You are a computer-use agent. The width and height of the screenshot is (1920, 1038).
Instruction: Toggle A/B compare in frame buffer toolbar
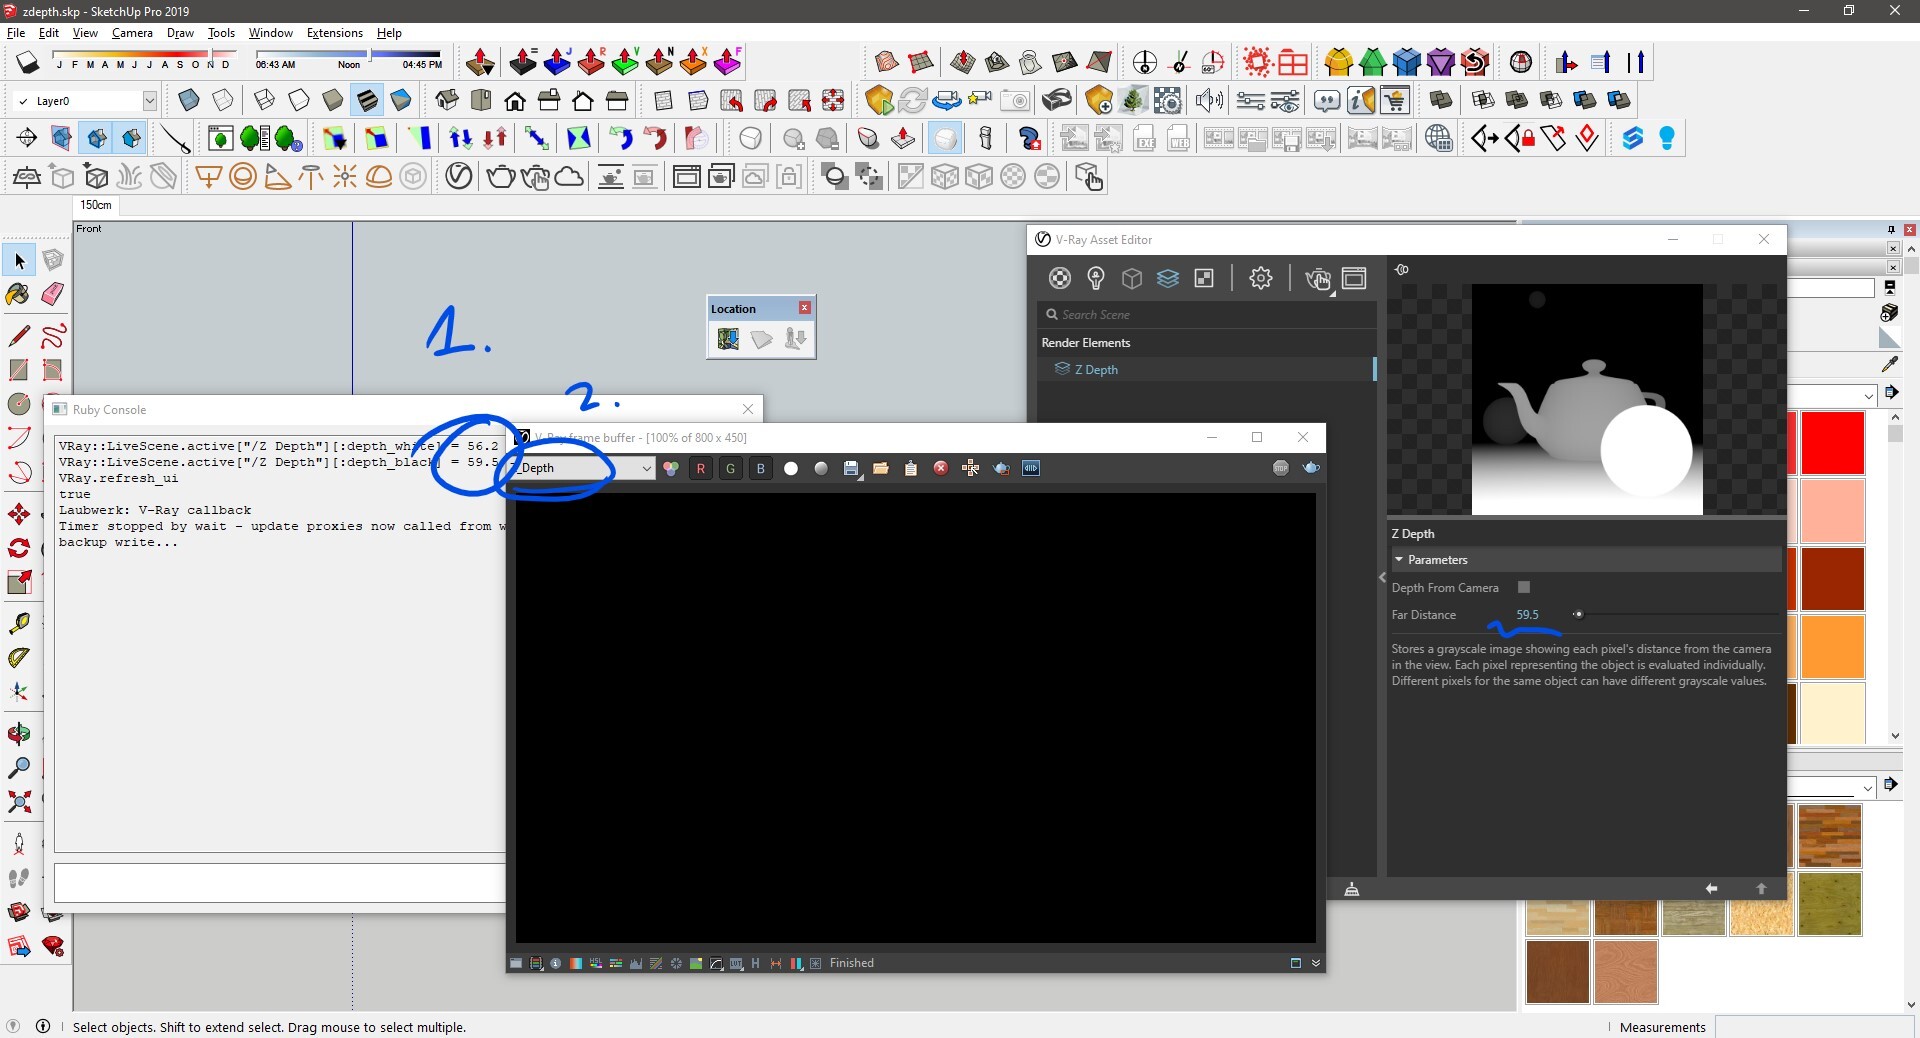[x=1031, y=468]
